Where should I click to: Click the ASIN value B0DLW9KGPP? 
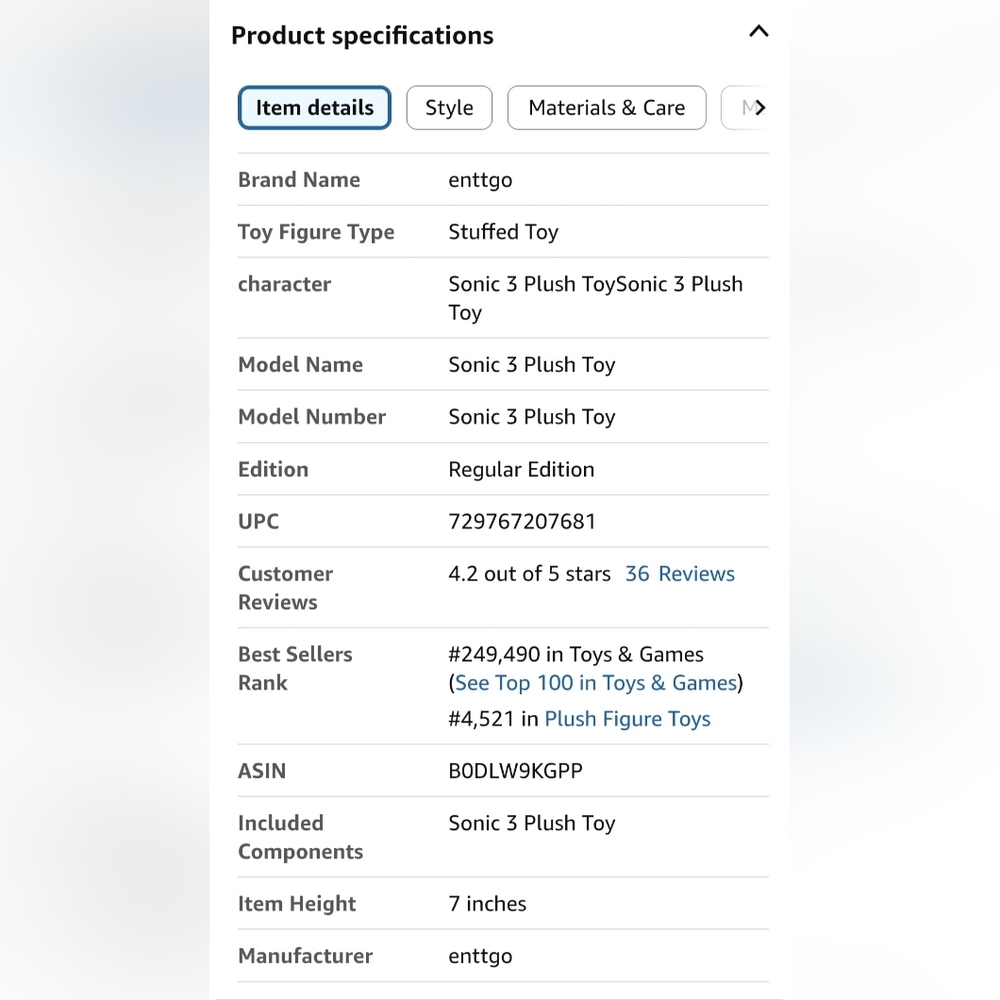tap(515, 770)
